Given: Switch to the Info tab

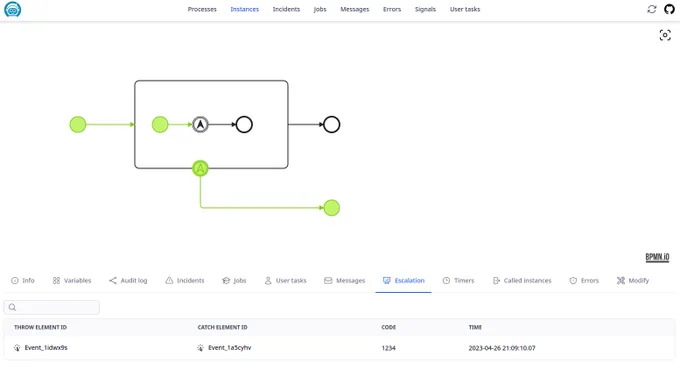Looking at the screenshot, I should pos(23,281).
